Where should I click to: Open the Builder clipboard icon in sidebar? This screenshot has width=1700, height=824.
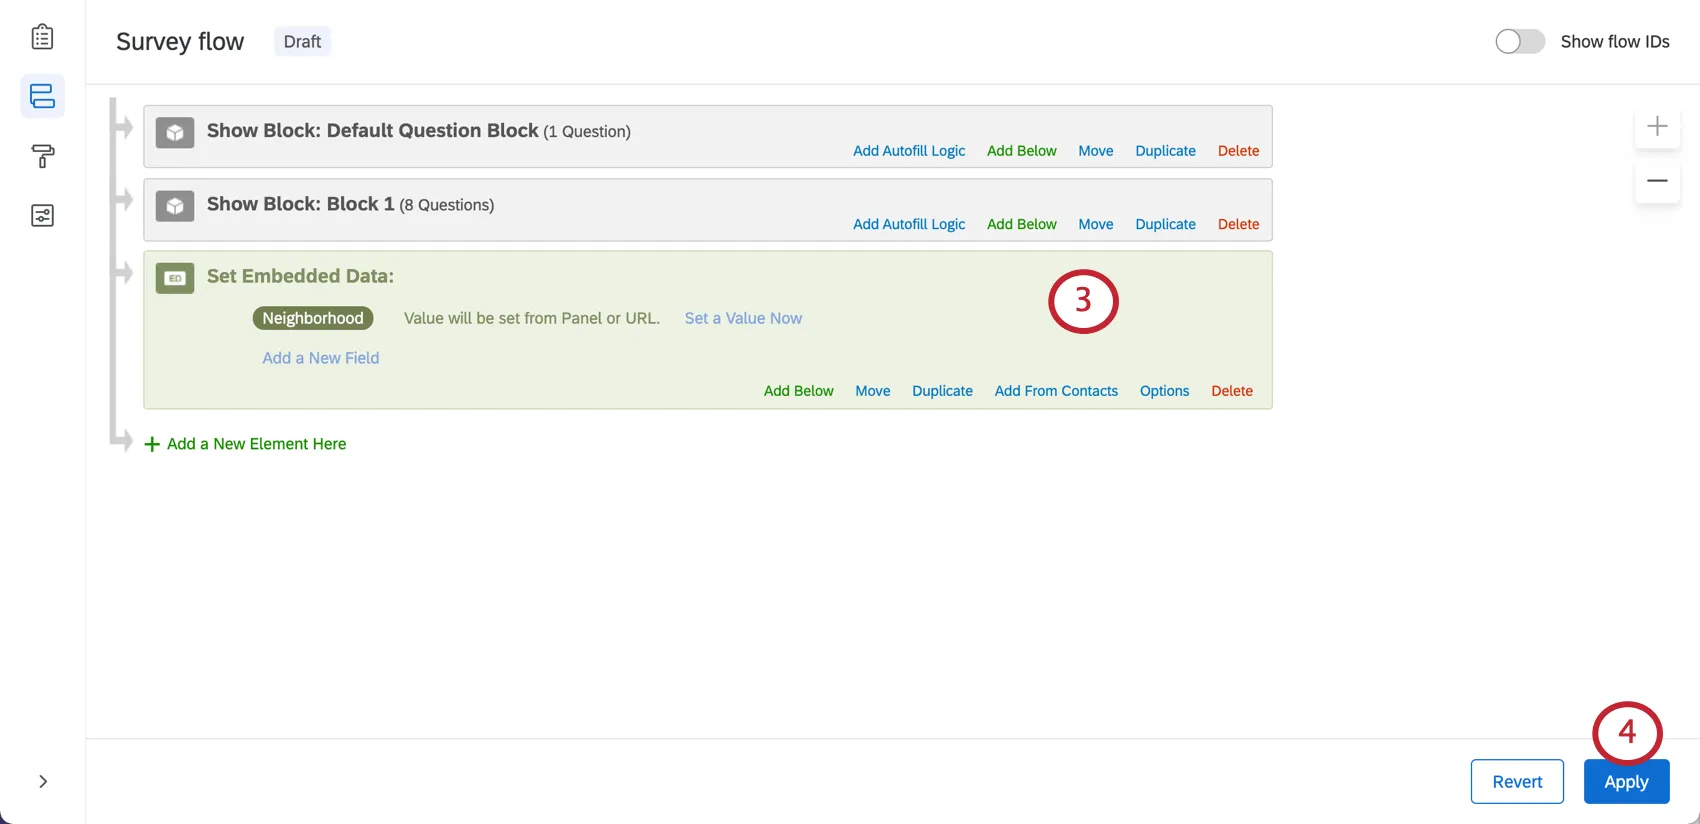coord(42,37)
